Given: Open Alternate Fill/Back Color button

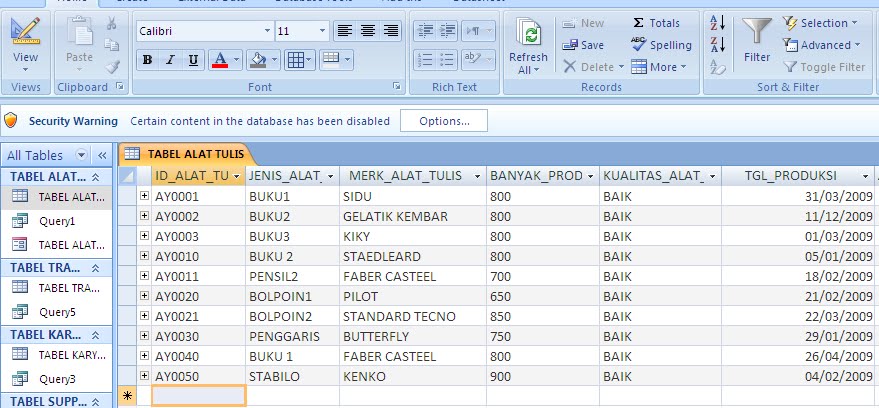Looking at the screenshot, I should (x=336, y=60).
